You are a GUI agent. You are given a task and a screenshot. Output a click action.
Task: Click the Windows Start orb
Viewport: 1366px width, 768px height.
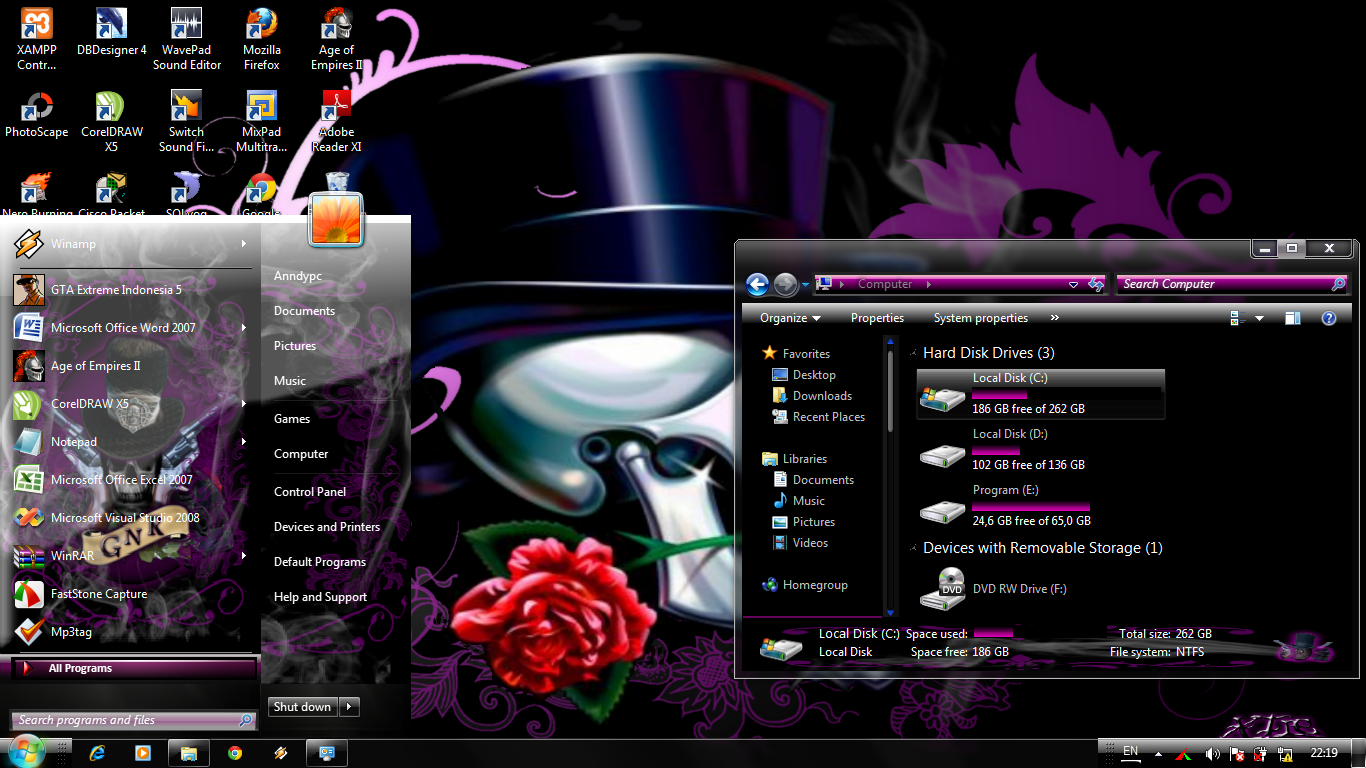pyautogui.click(x=26, y=752)
